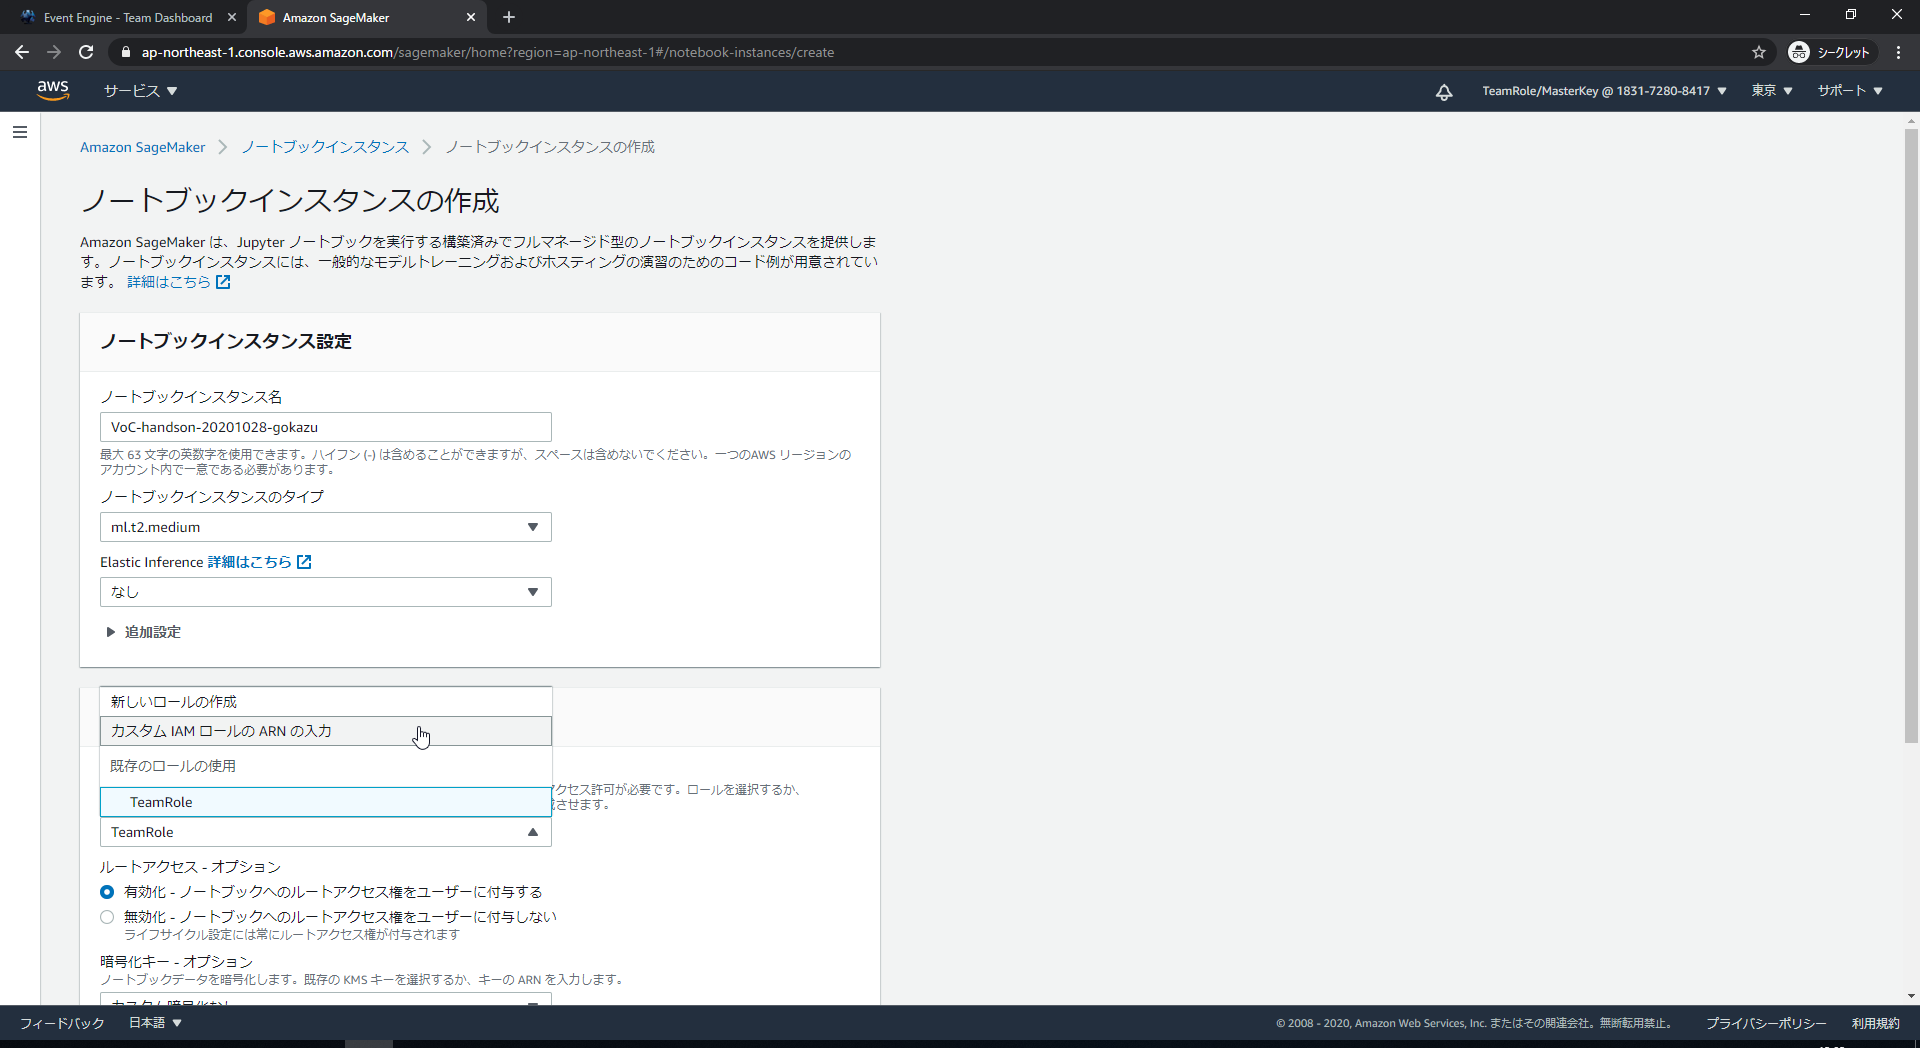Click Amazon SageMaker breadcrumb link

[142, 147]
